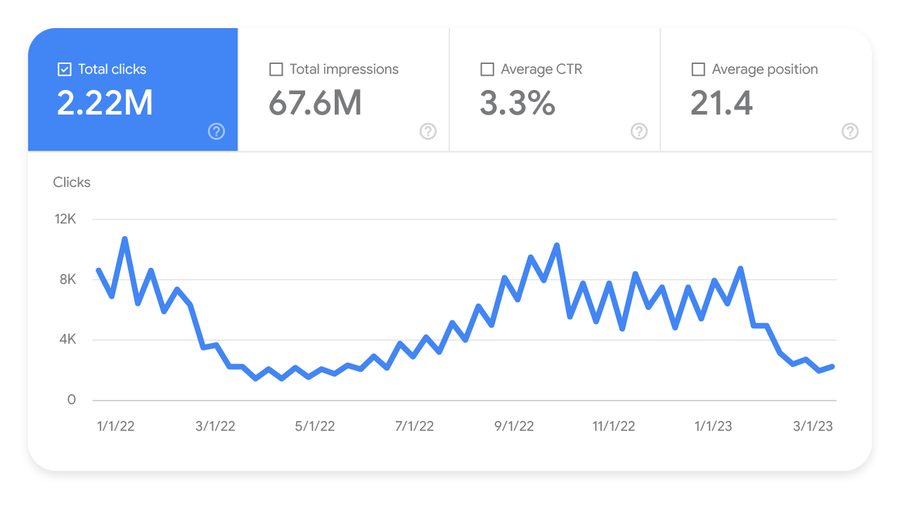The height and width of the screenshot is (506, 900).
Task: Open help icon in Total clicks card
Action: 216,131
